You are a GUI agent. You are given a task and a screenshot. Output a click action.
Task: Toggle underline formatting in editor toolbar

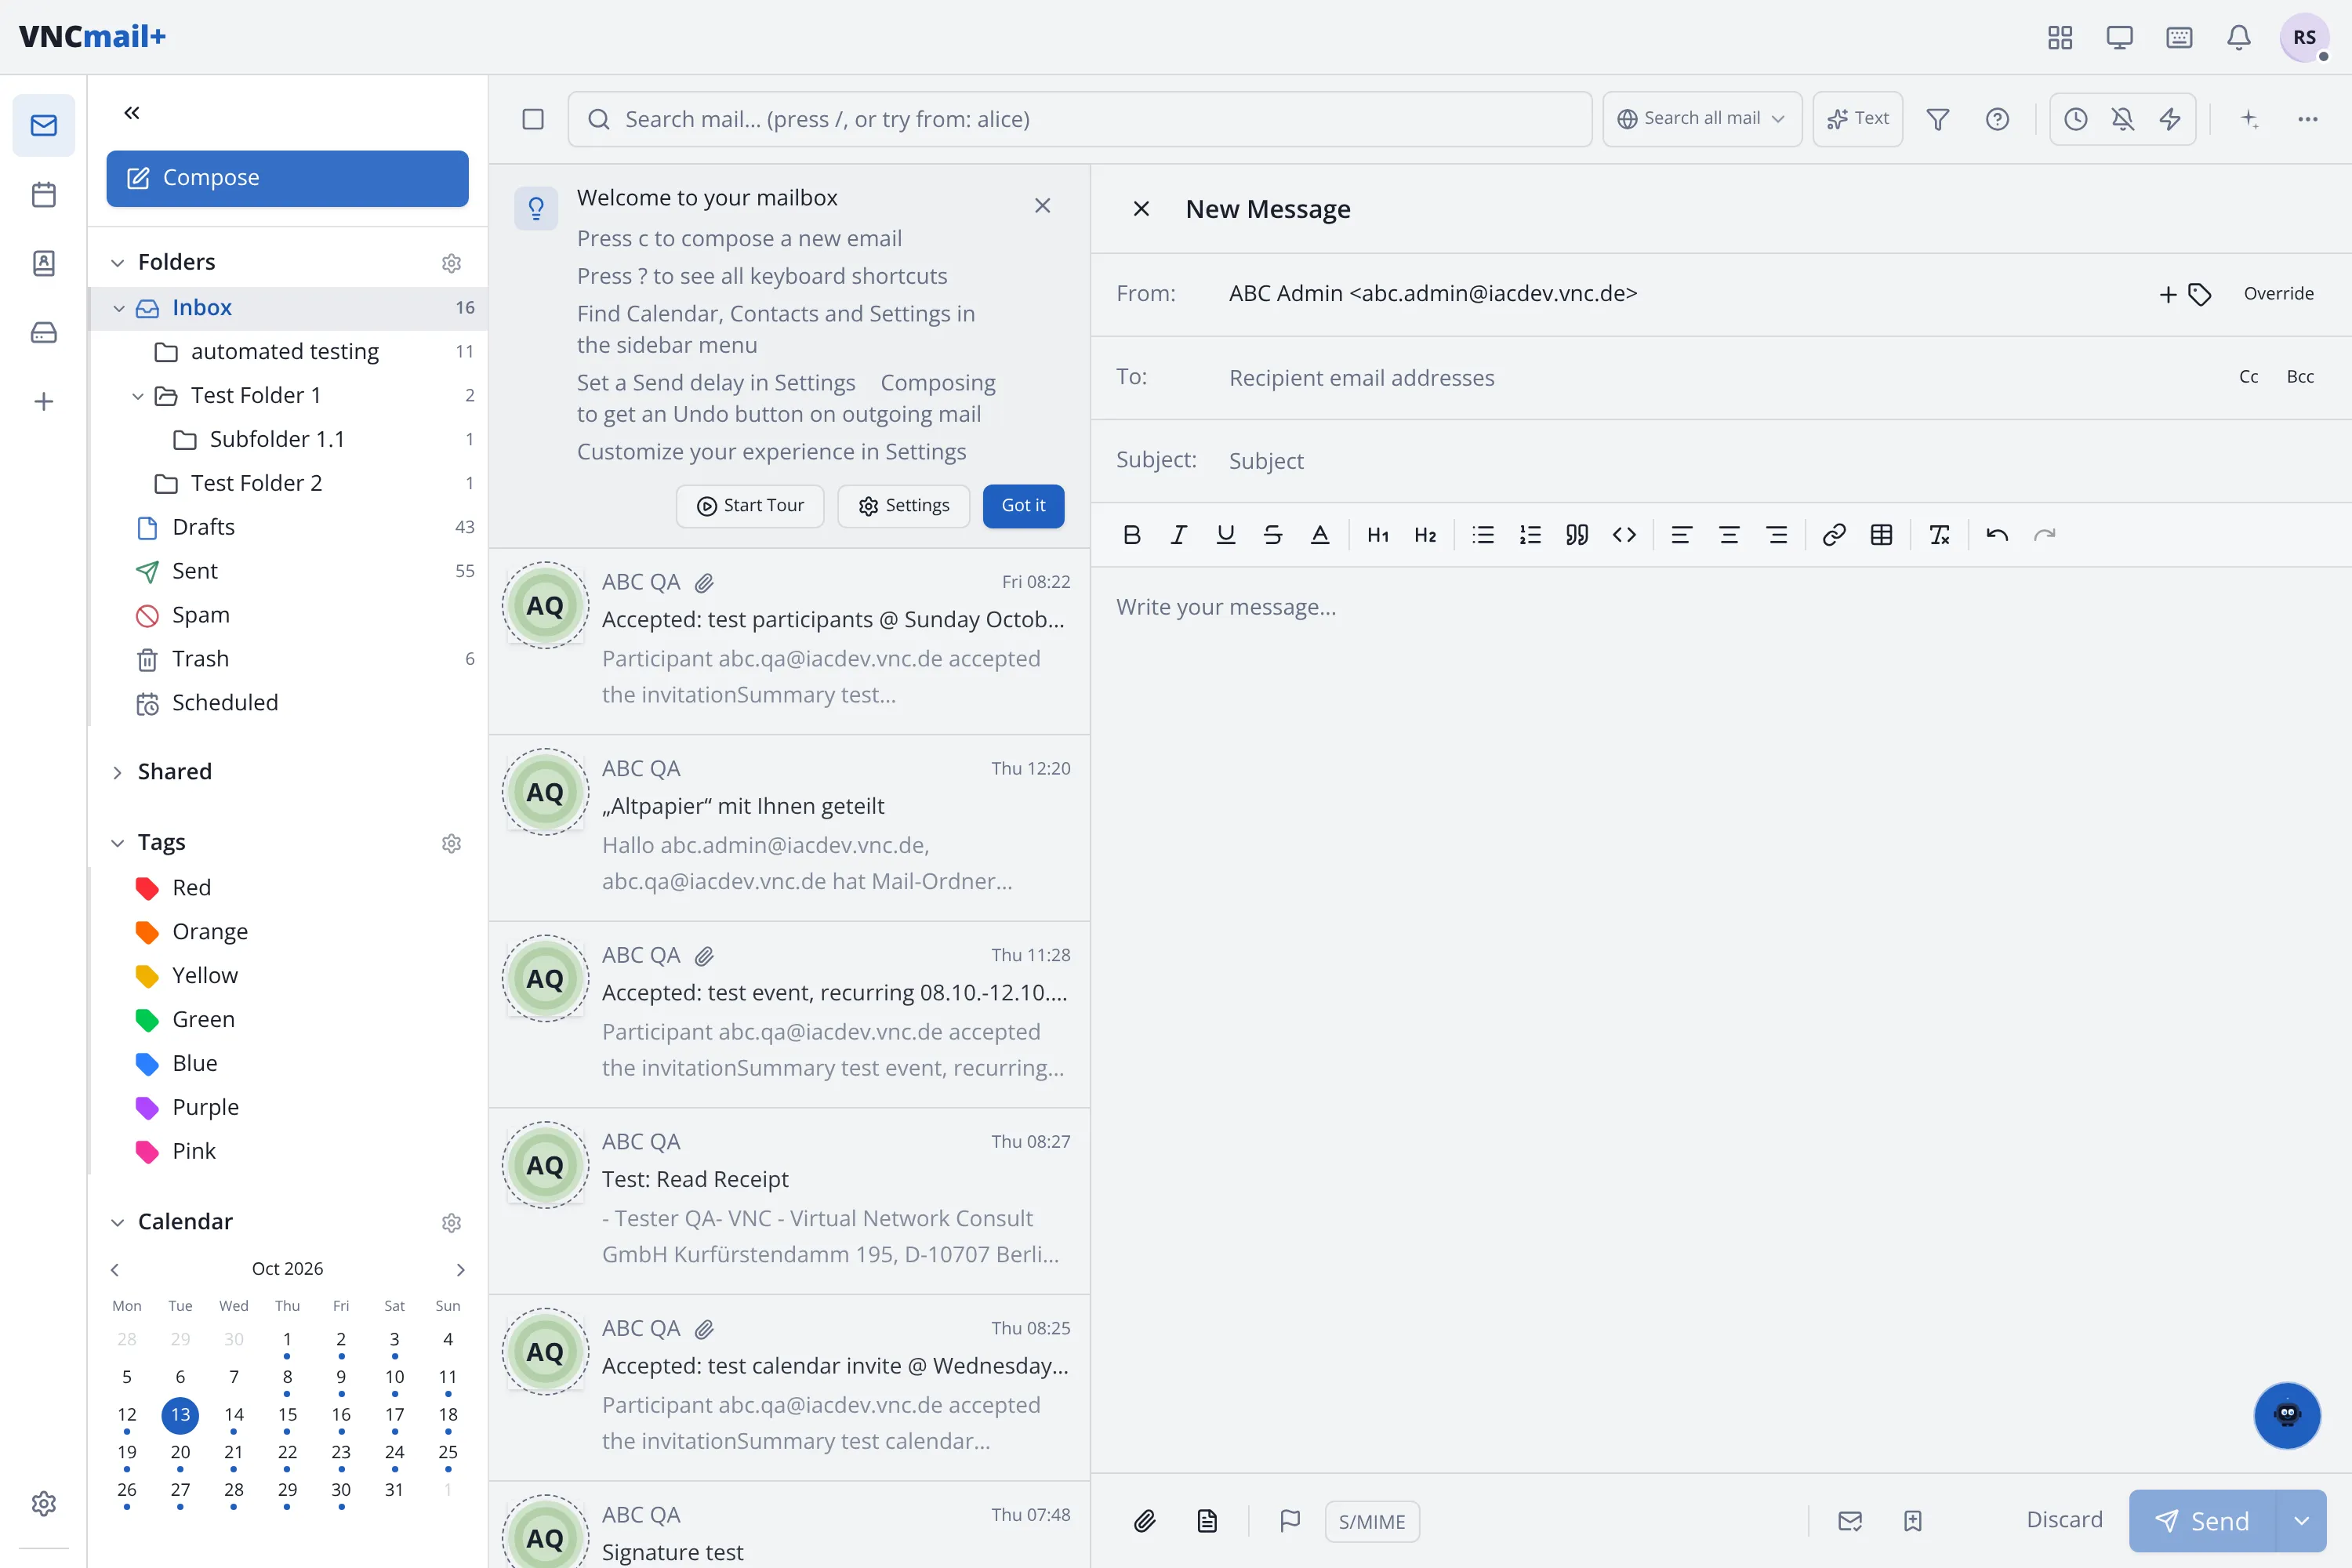[x=1225, y=535]
